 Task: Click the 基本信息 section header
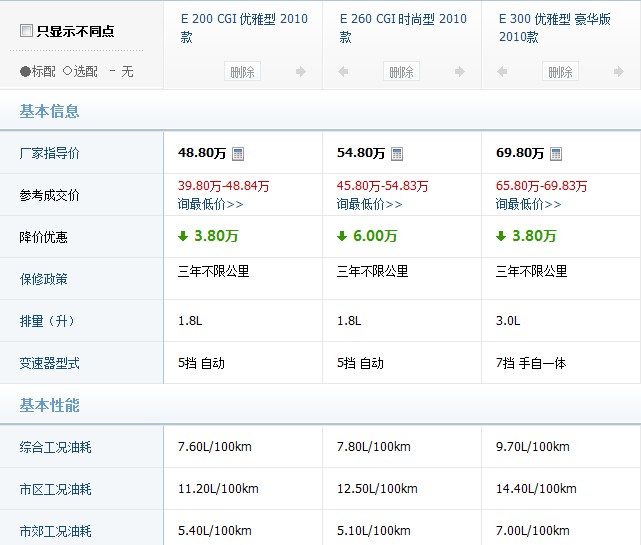(x=49, y=111)
